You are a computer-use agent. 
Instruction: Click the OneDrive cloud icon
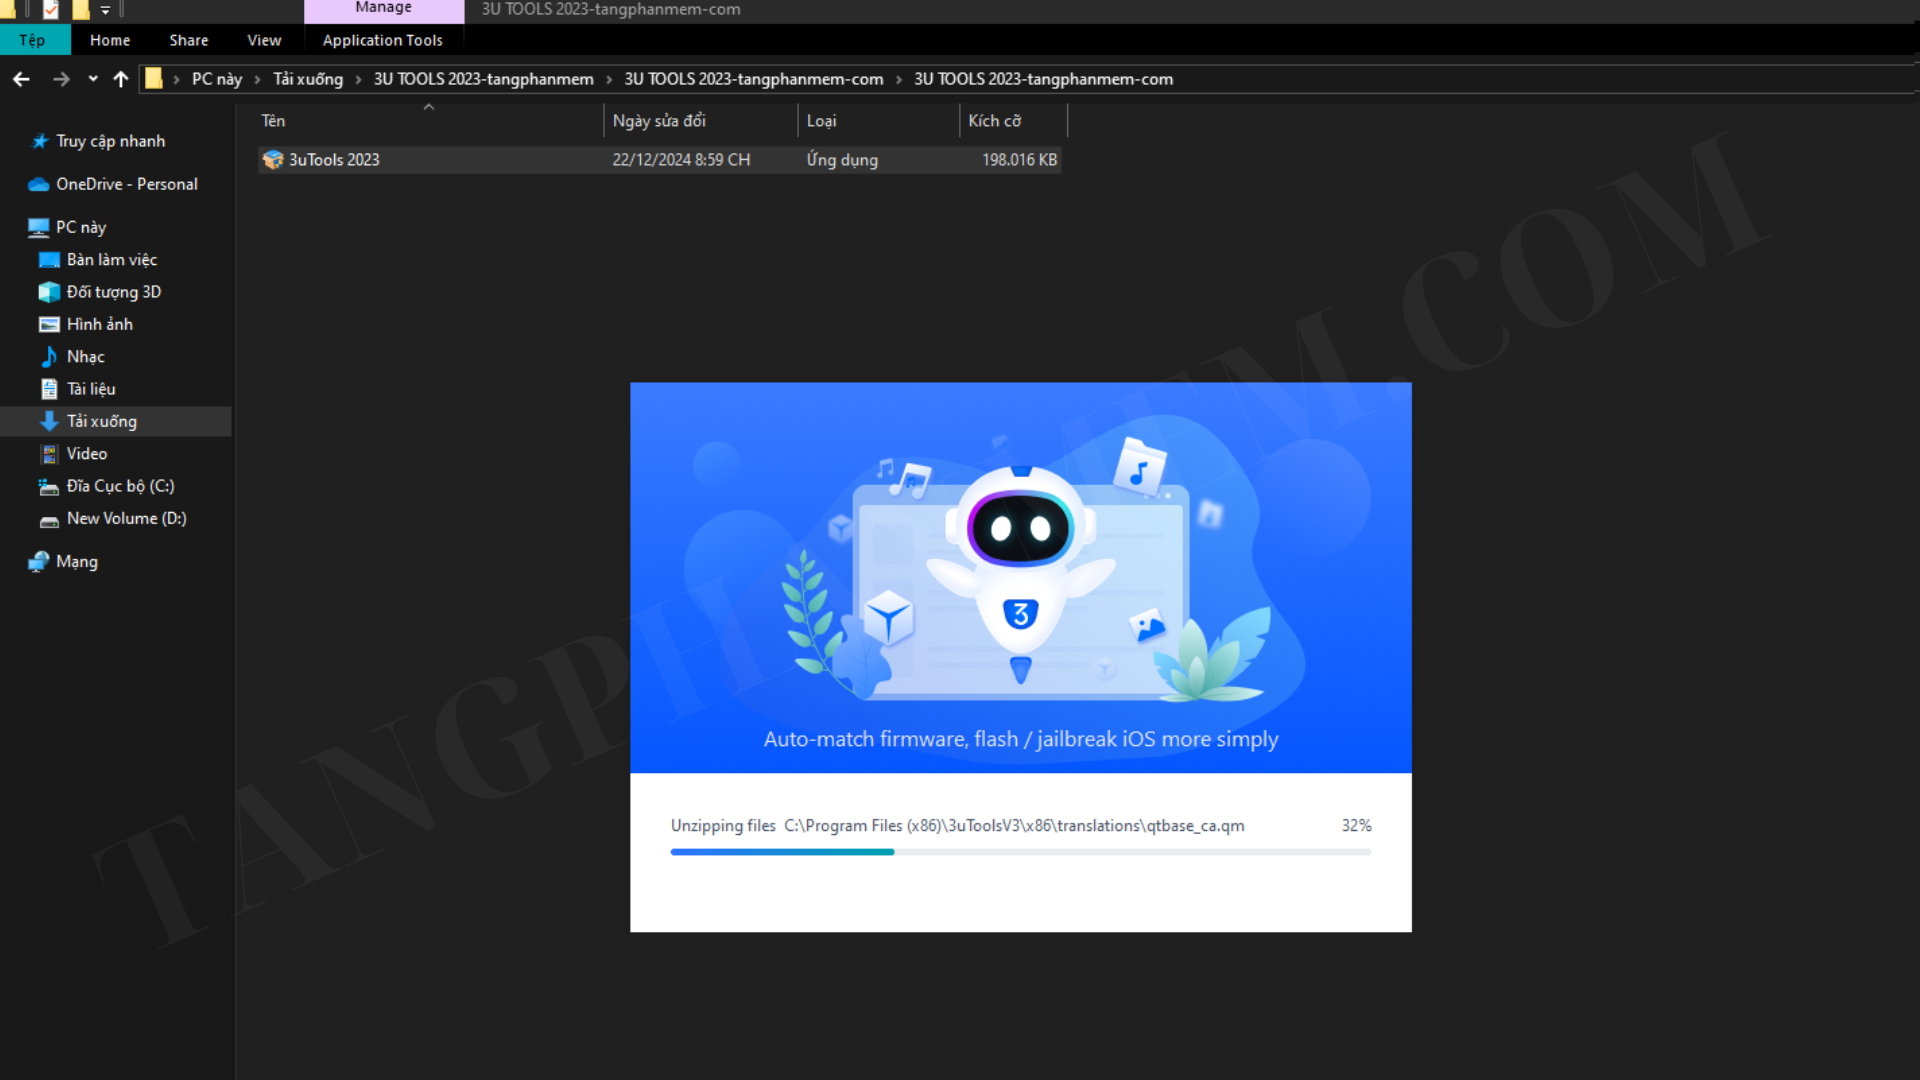point(39,184)
